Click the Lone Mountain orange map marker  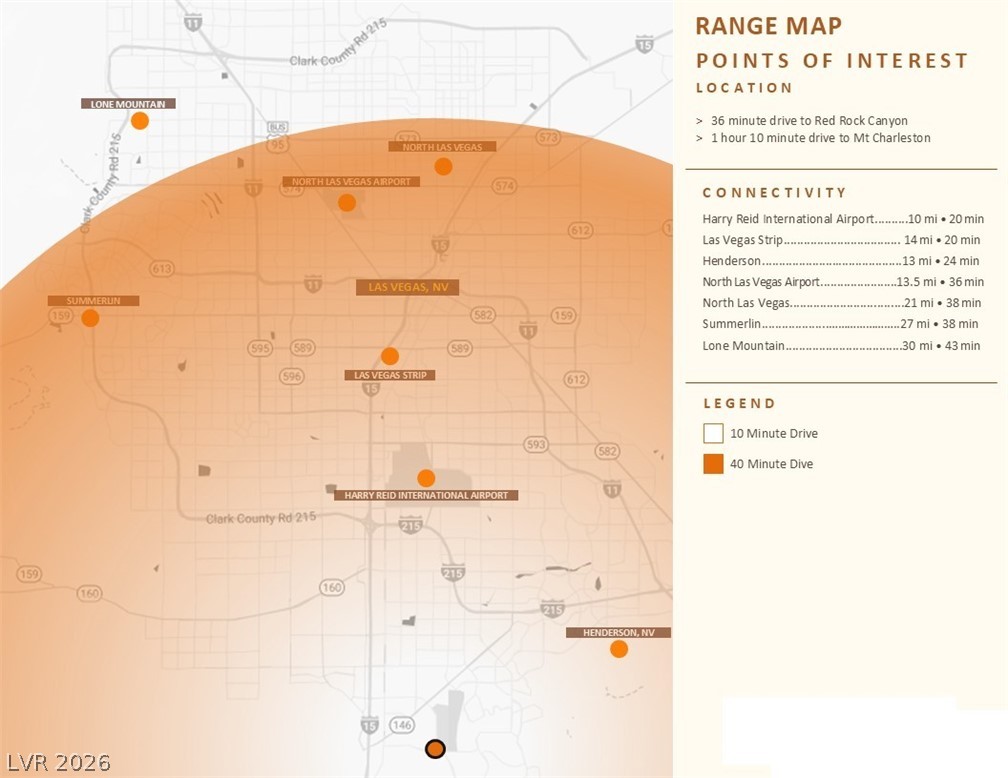click(140, 121)
